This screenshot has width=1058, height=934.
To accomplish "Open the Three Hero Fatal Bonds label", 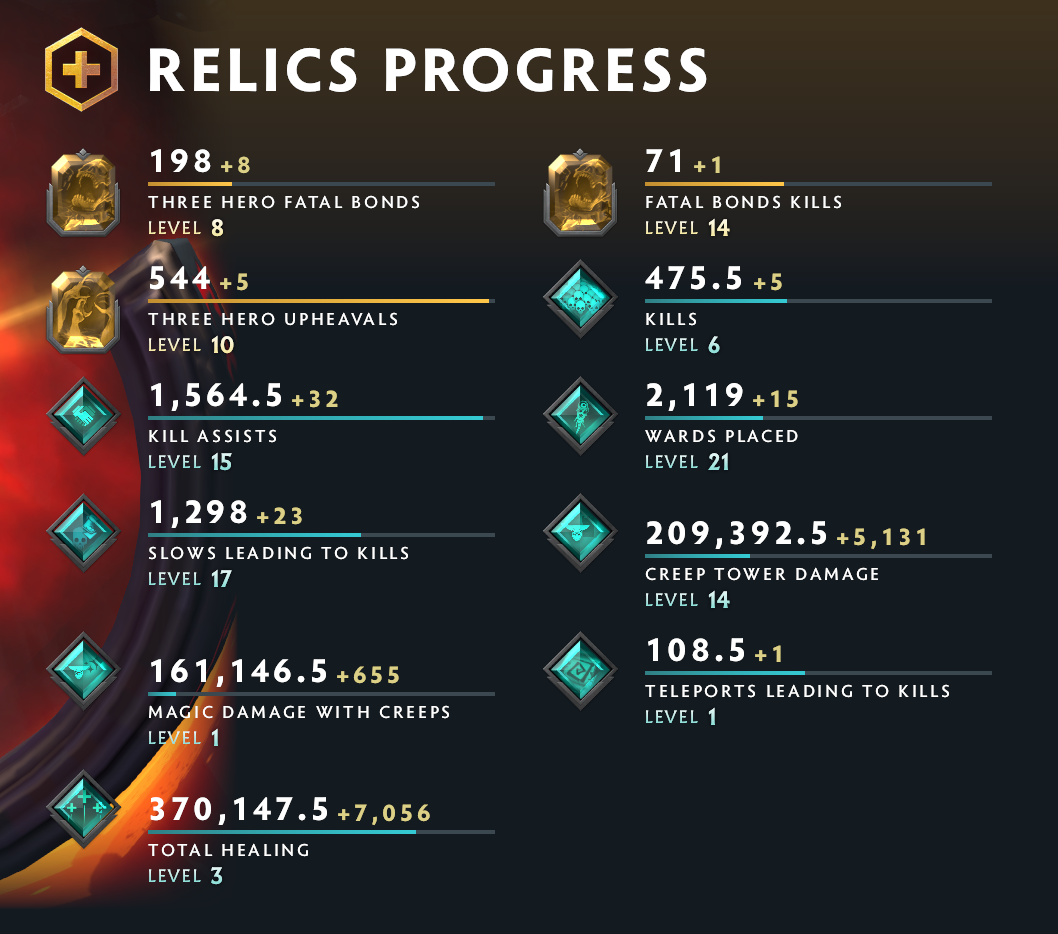I will click(284, 201).
